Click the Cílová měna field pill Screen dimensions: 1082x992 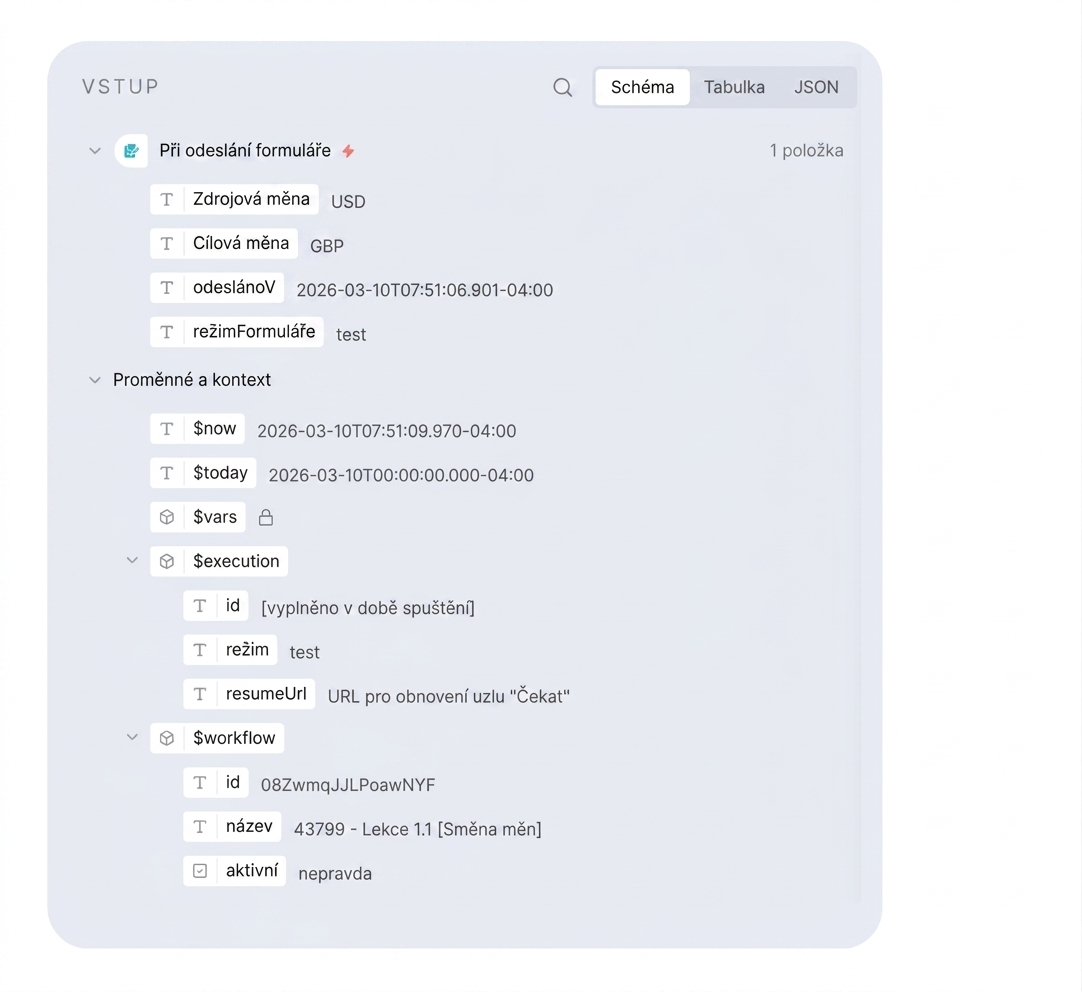[x=224, y=244]
